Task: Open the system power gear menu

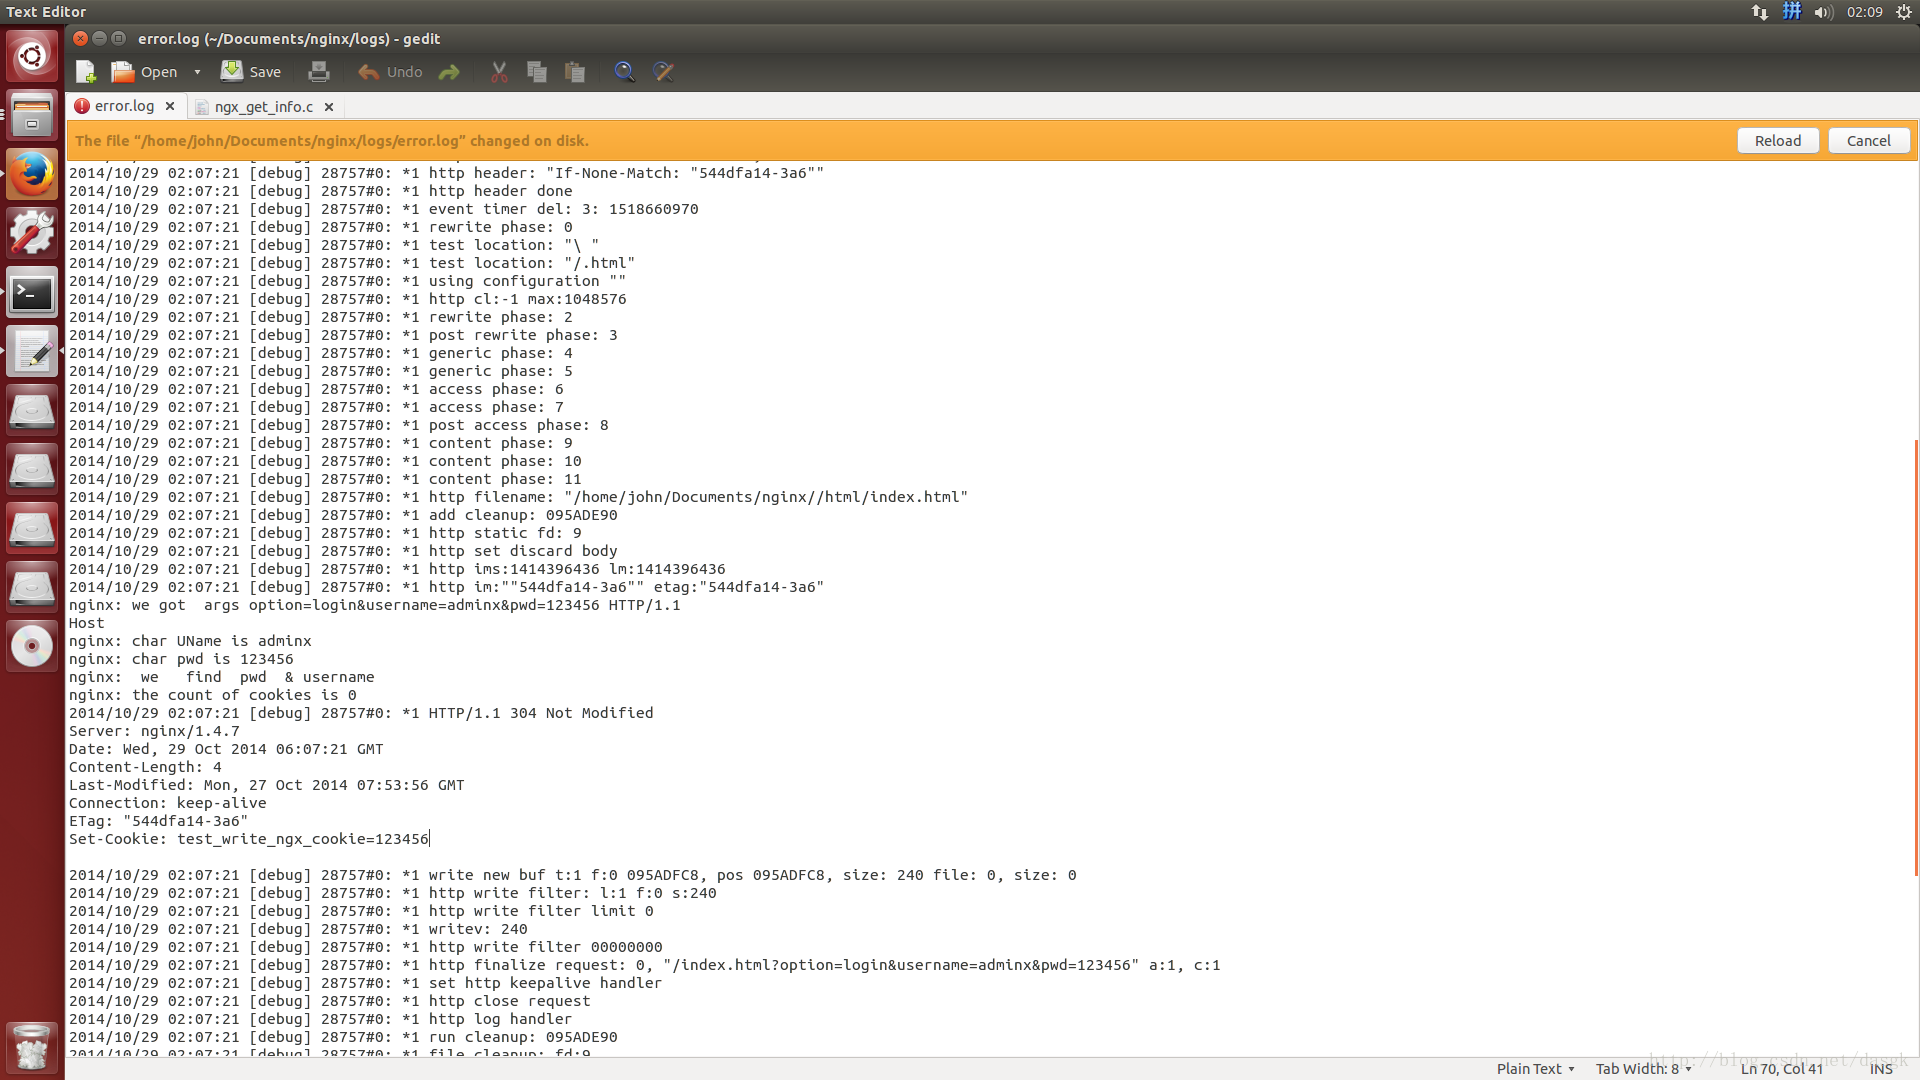Action: (x=1904, y=12)
